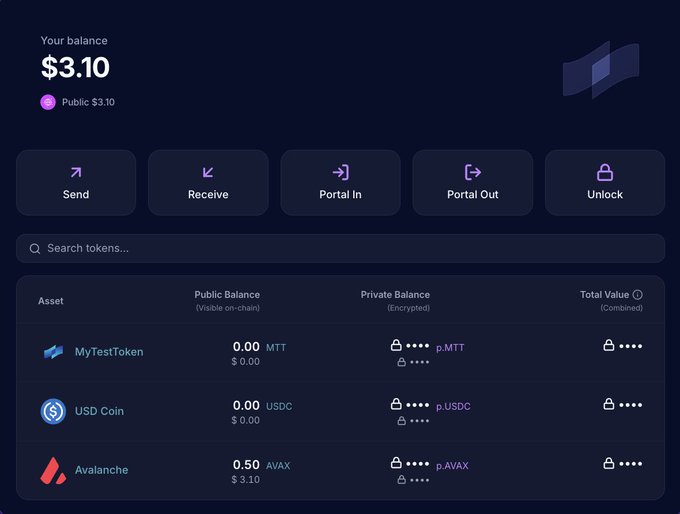Click small lock under p.AVAX private balance

[x=402, y=480]
